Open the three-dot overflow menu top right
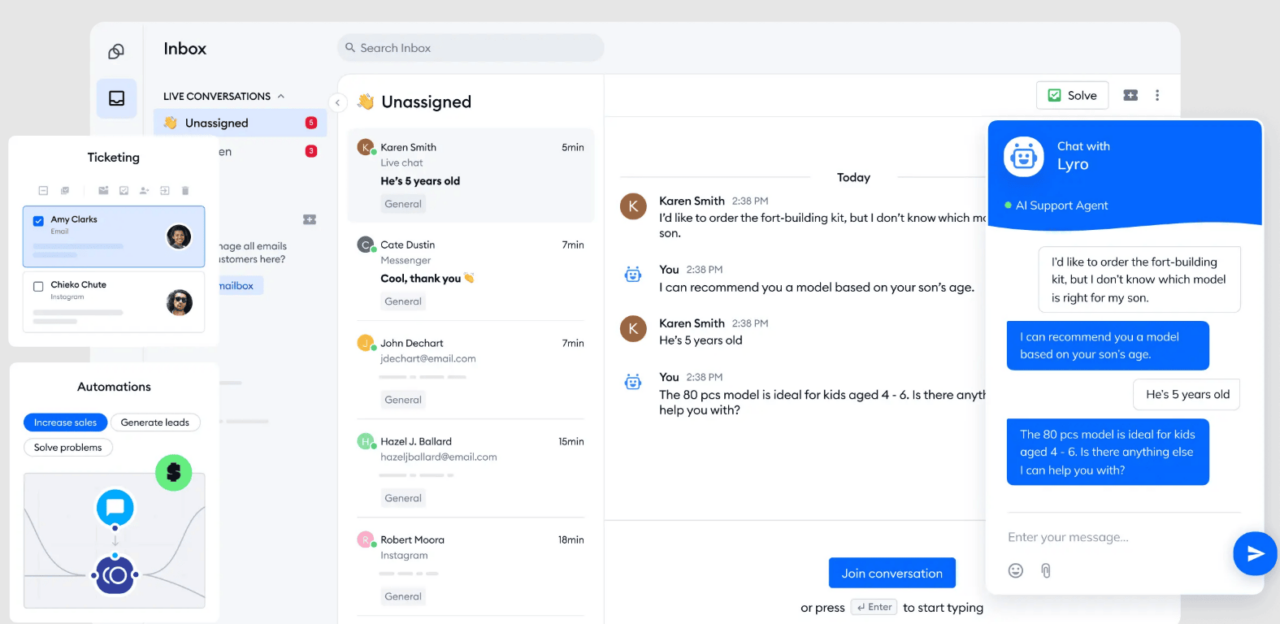Image resolution: width=1280 pixels, height=624 pixels. (x=1157, y=95)
